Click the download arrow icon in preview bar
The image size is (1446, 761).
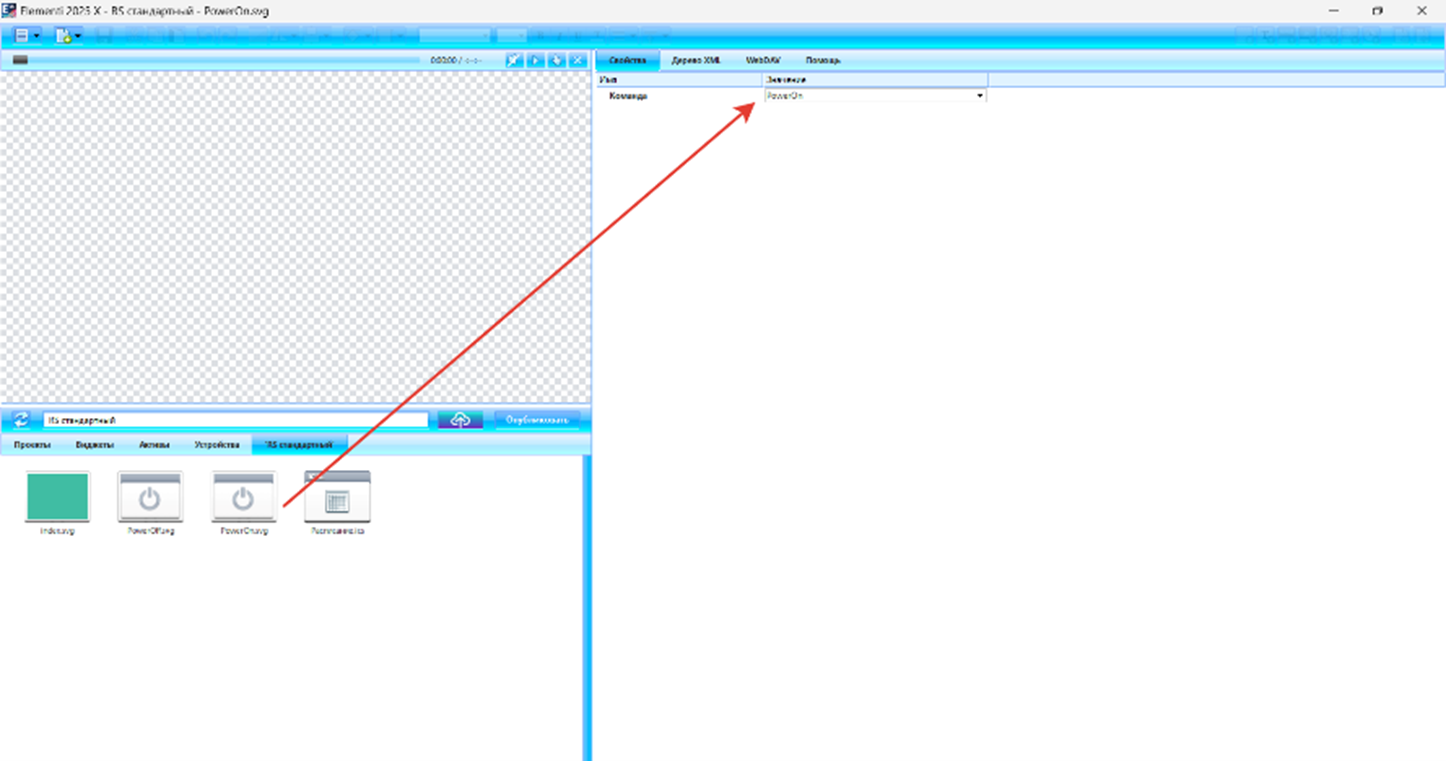pyautogui.click(x=557, y=61)
